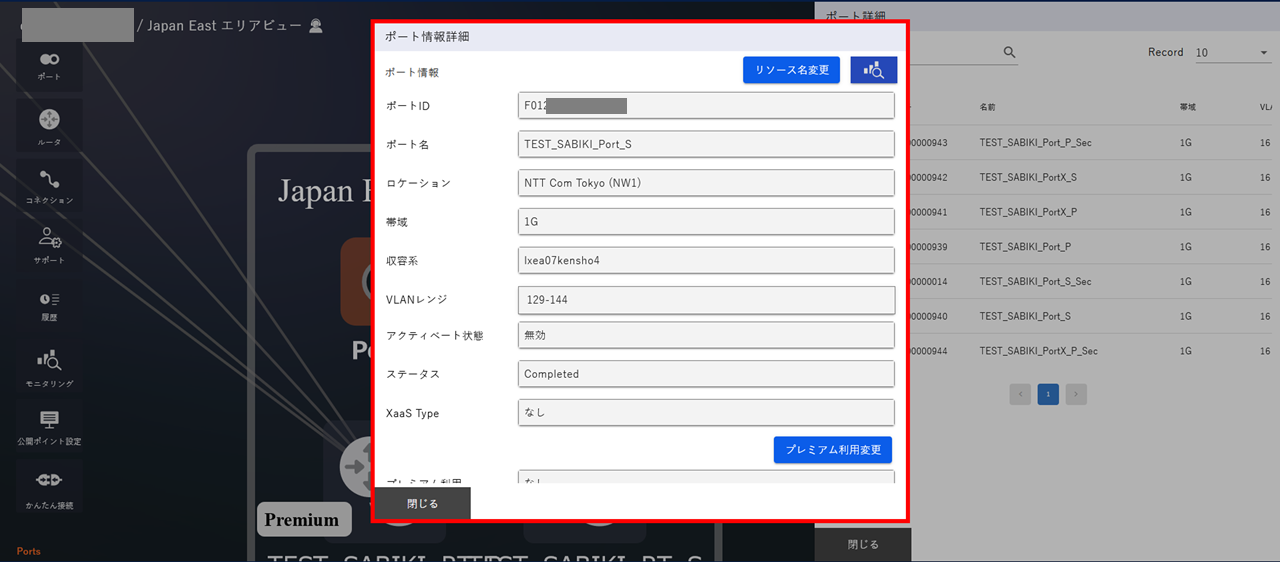The height and width of the screenshot is (562, 1280).
Task: Click the ロケーション field NTT Com Tokyo
Action: pyautogui.click(x=706, y=183)
